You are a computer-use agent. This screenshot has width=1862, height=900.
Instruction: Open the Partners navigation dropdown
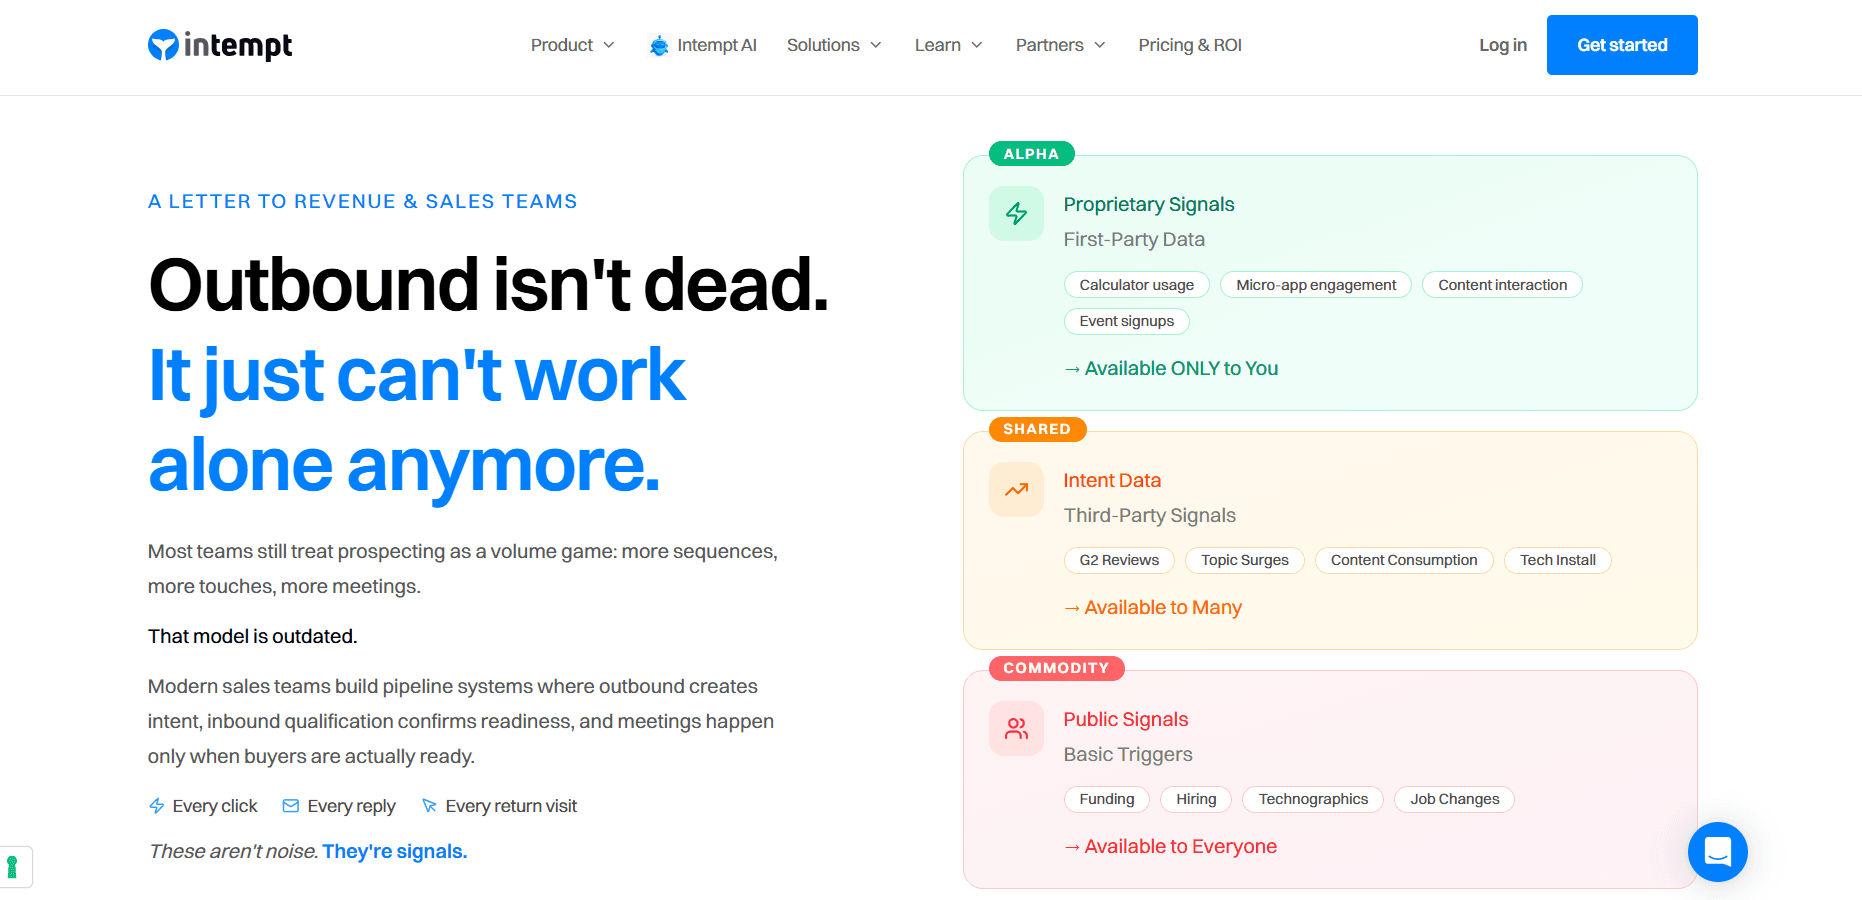(1060, 45)
